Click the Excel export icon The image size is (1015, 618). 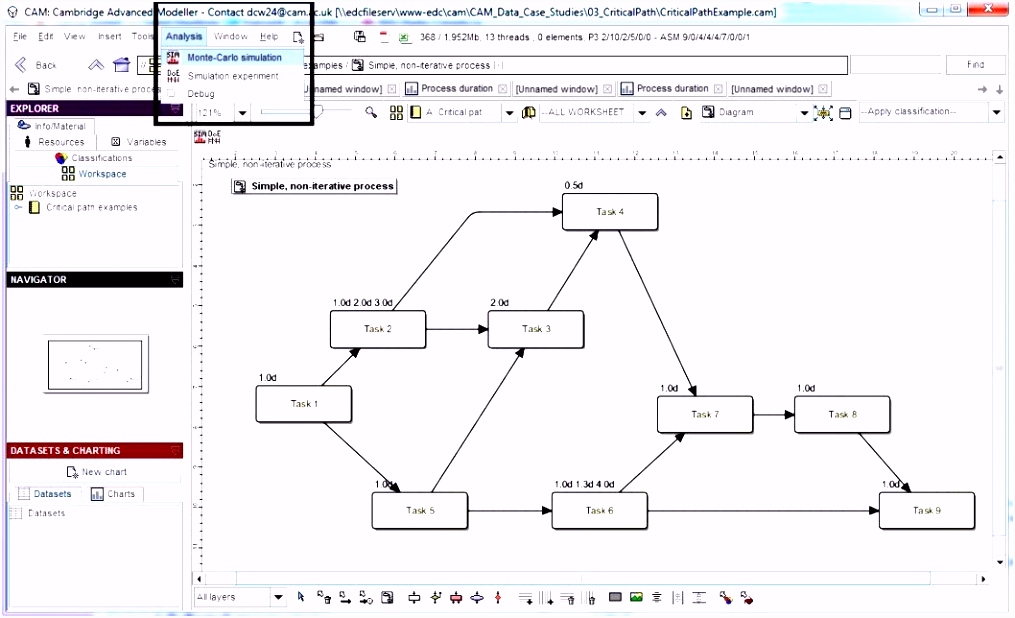pyautogui.click(x=405, y=38)
